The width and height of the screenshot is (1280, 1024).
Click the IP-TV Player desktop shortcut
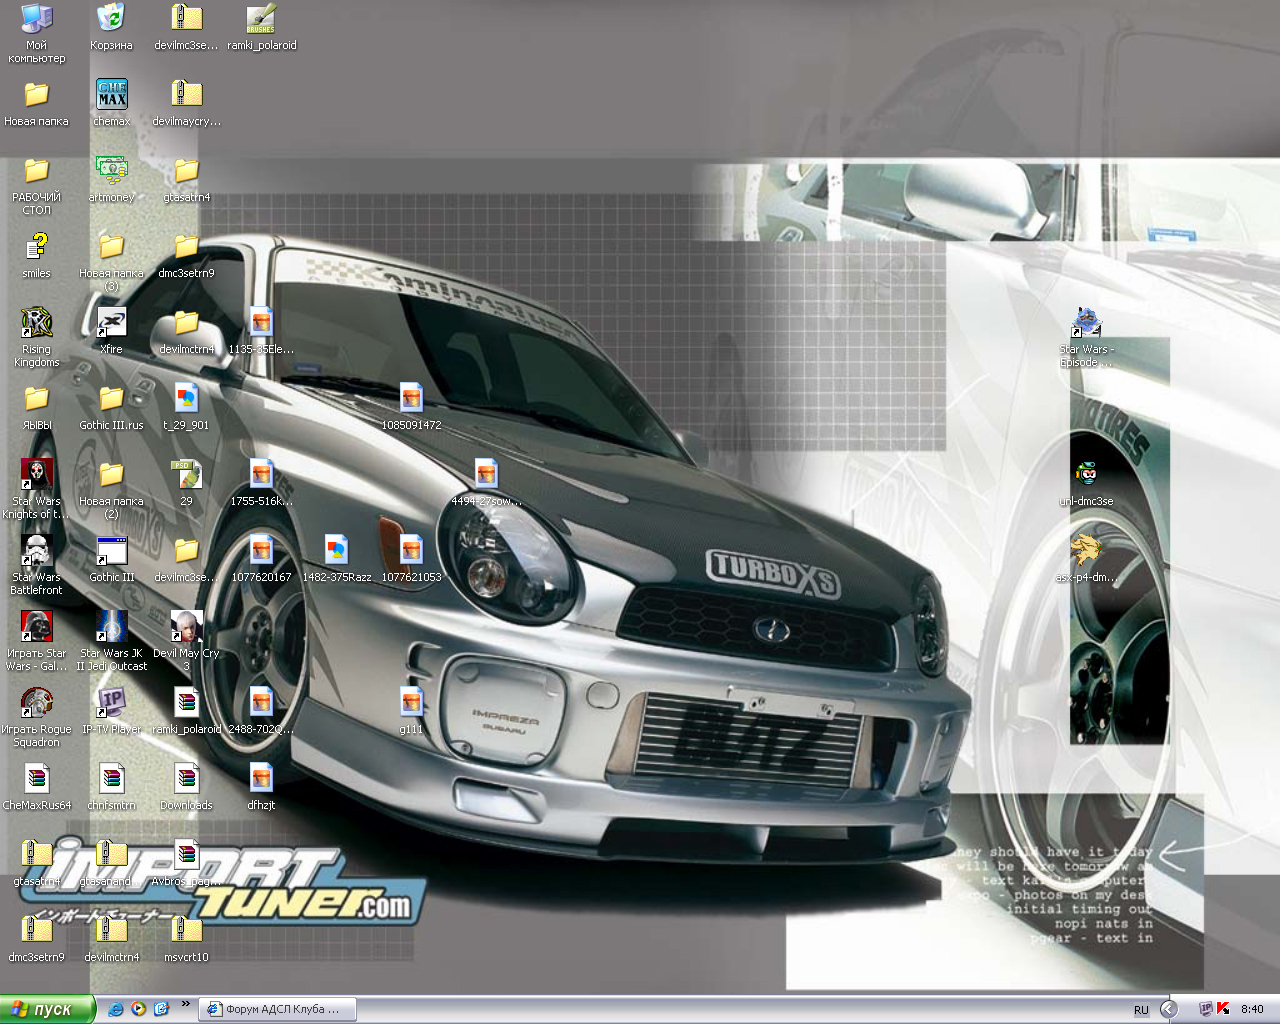tap(111, 703)
